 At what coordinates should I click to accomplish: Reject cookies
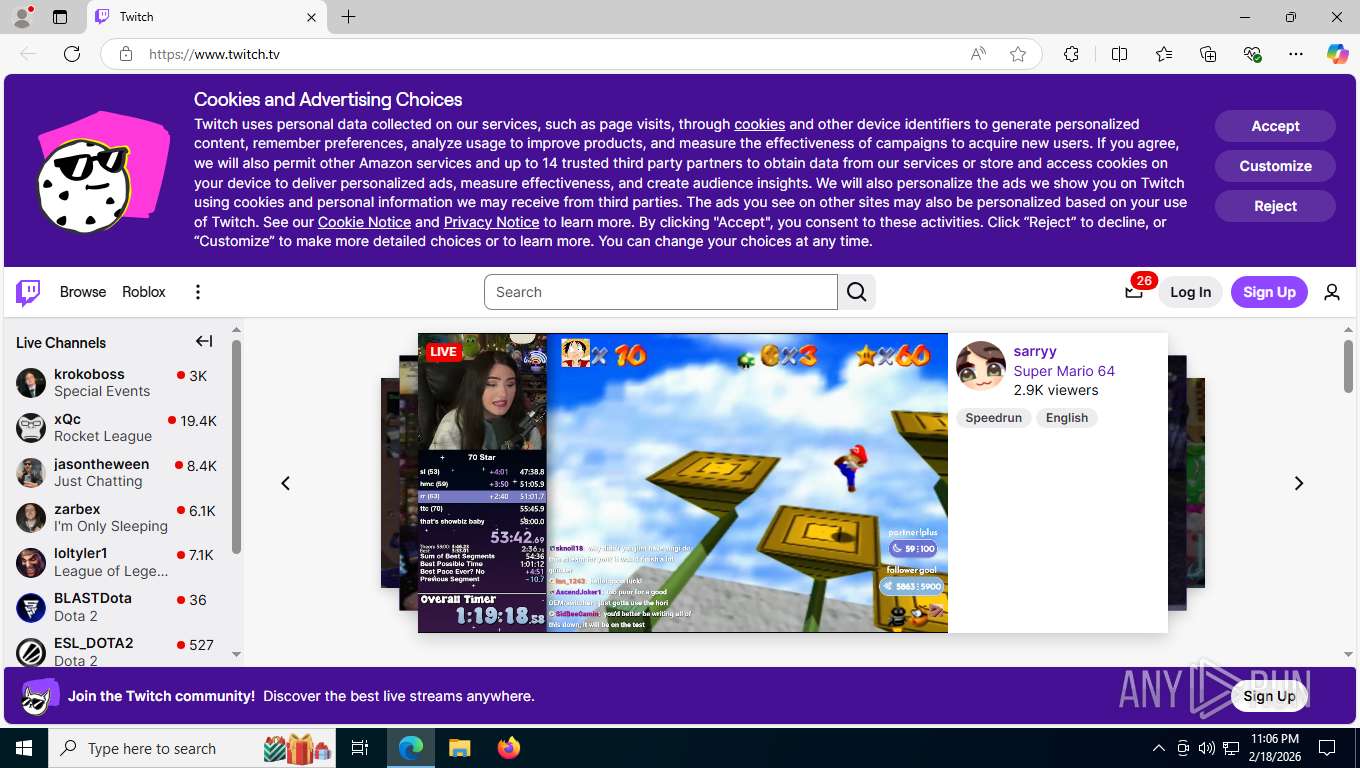1275,206
